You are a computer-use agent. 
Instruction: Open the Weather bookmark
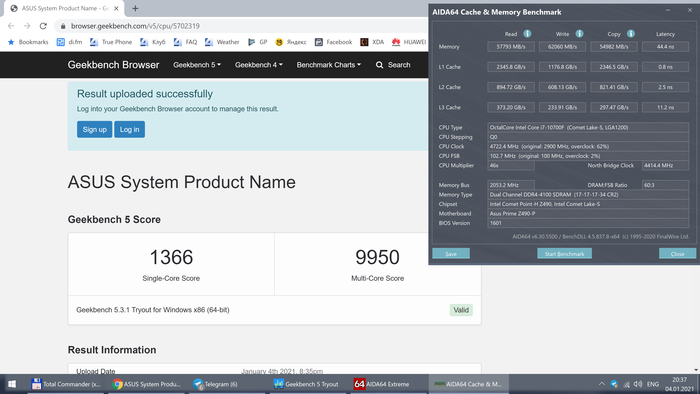pos(222,42)
